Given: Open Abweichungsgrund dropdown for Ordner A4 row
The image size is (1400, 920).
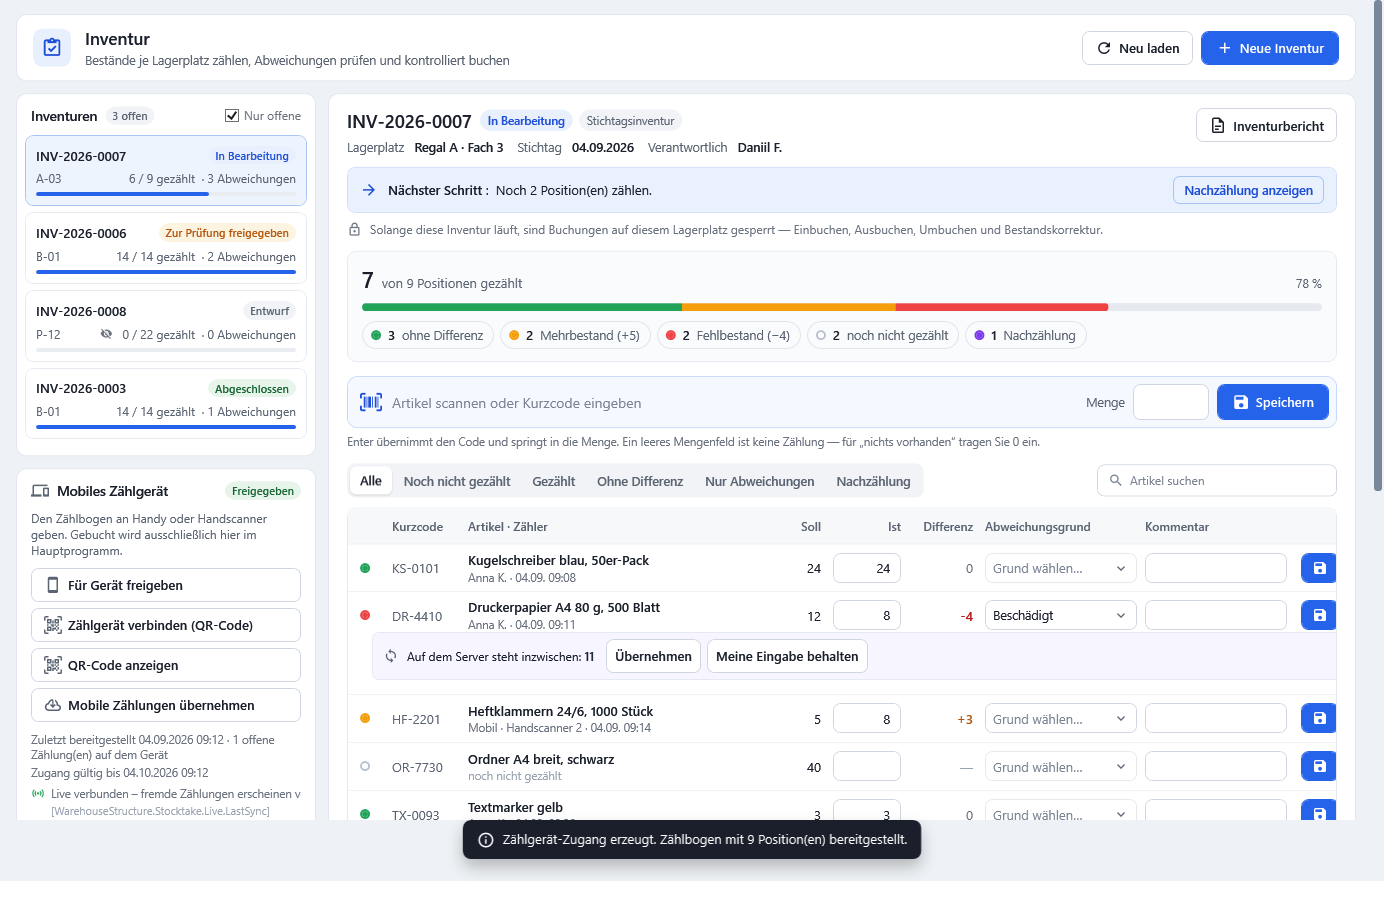Looking at the screenshot, I should (x=1061, y=766).
